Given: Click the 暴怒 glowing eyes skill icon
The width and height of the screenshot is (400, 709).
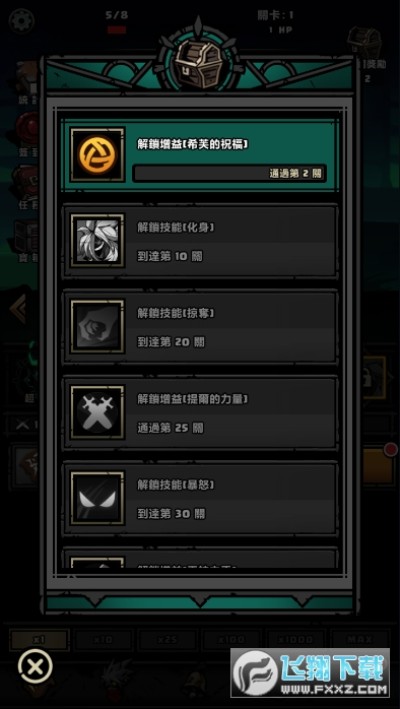Looking at the screenshot, I should [x=97, y=498].
